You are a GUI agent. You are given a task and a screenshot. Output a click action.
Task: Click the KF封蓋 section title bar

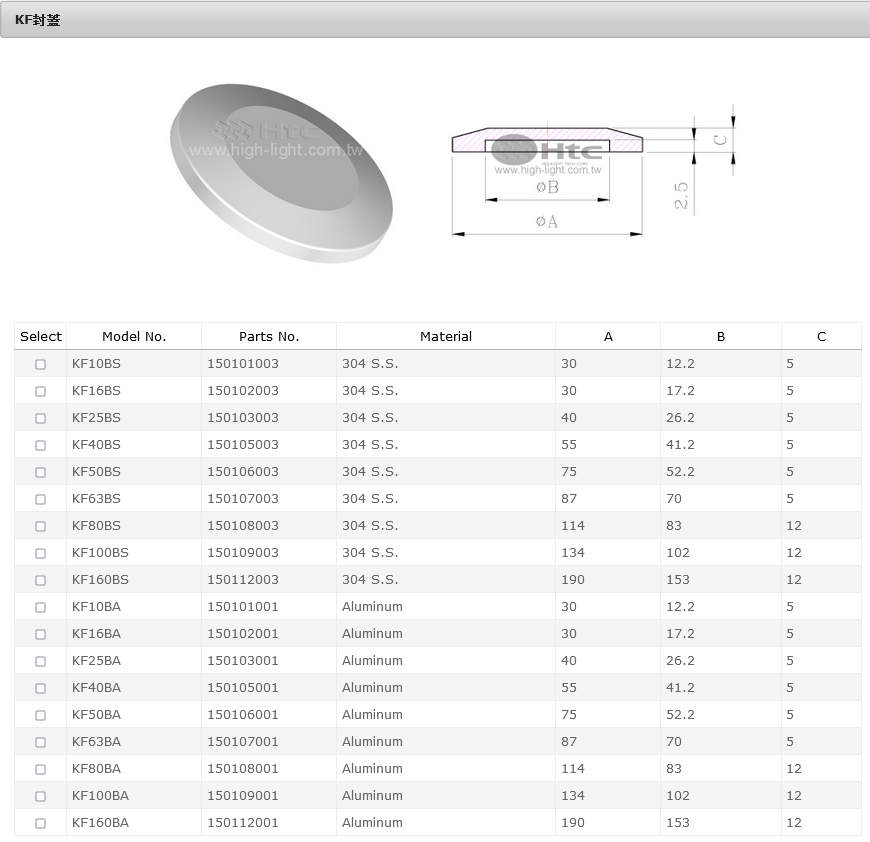[435, 19]
